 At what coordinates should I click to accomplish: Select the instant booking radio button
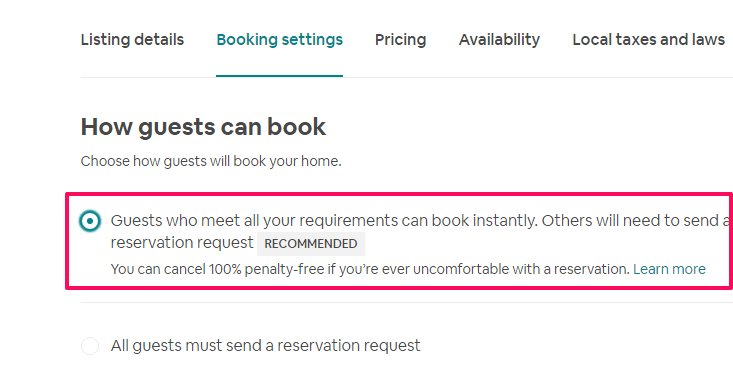[90, 221]
